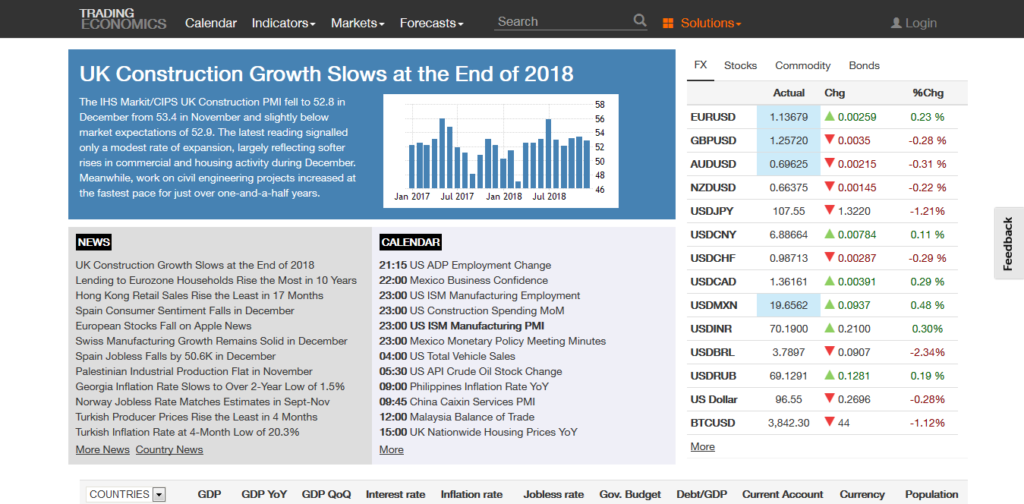Click the Login user icon
Viewport: 1024px width, 504px height.
click(896, 24)
